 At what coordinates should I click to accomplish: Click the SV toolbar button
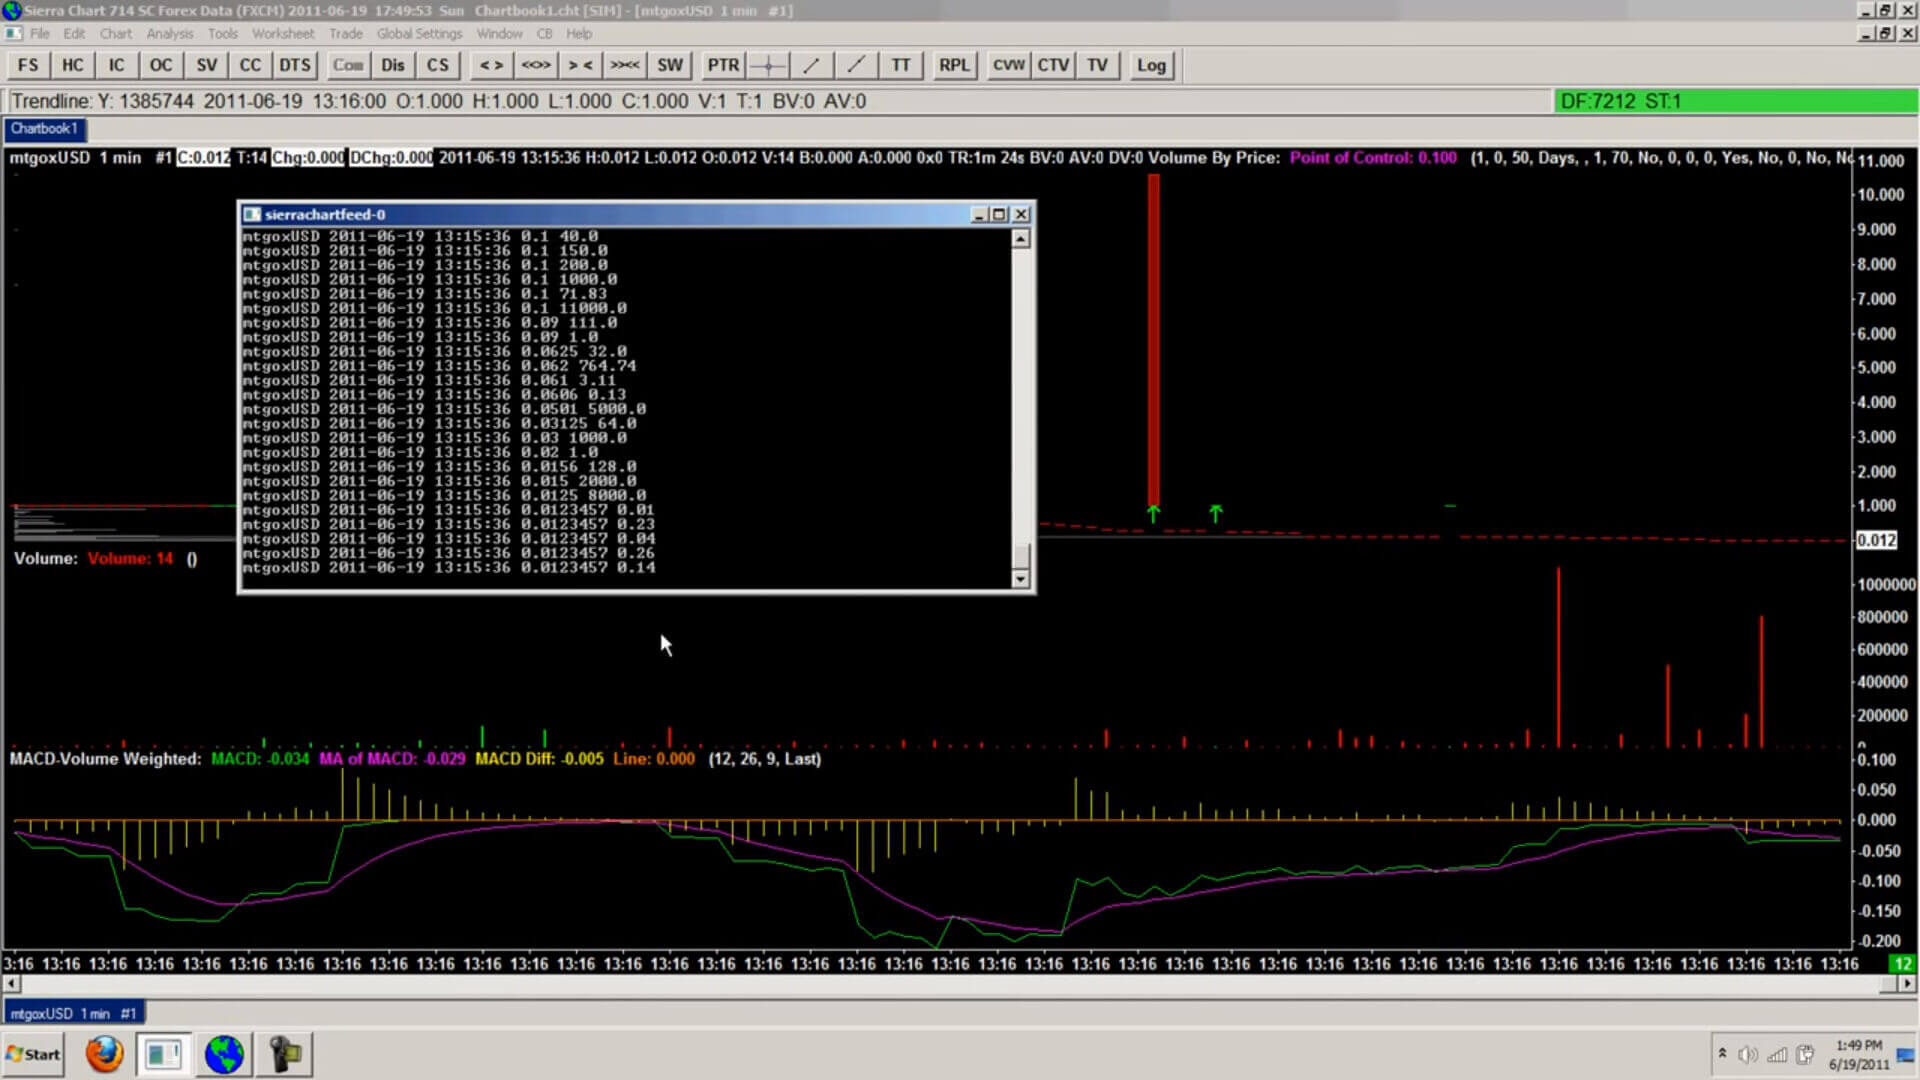(x=206, y=65)
